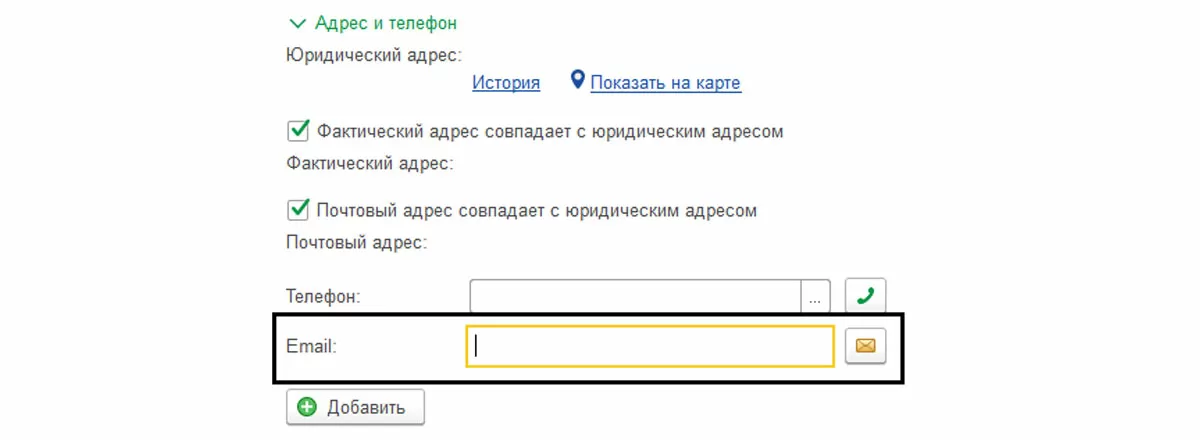Click the Телефон field label
This screenshot has width=1200, height=440.
[323, 296]
